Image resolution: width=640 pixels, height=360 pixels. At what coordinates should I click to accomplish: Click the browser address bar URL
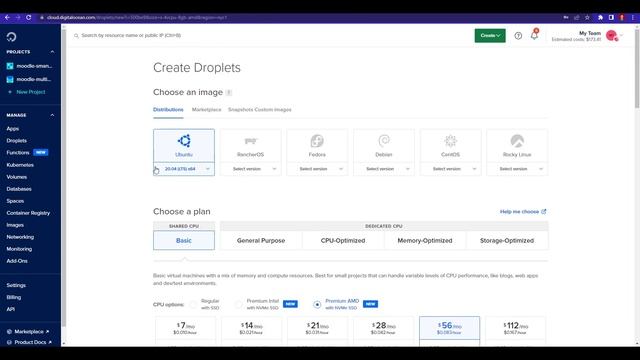pyautogui.click(x=137, y=18)
